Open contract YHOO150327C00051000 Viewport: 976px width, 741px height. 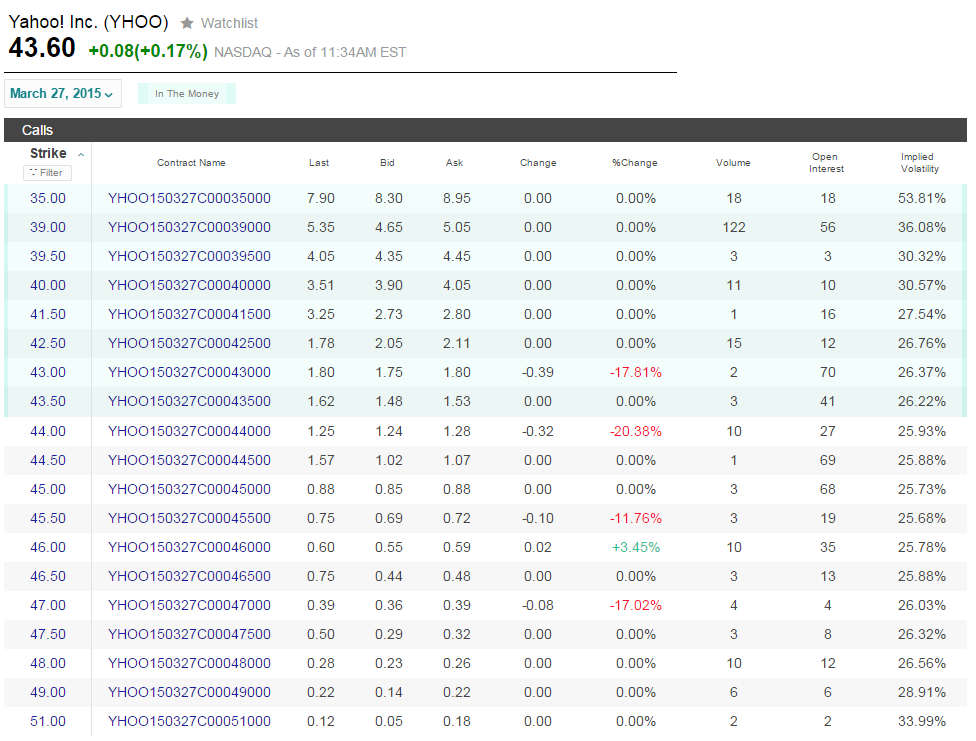tap(189, 721)
